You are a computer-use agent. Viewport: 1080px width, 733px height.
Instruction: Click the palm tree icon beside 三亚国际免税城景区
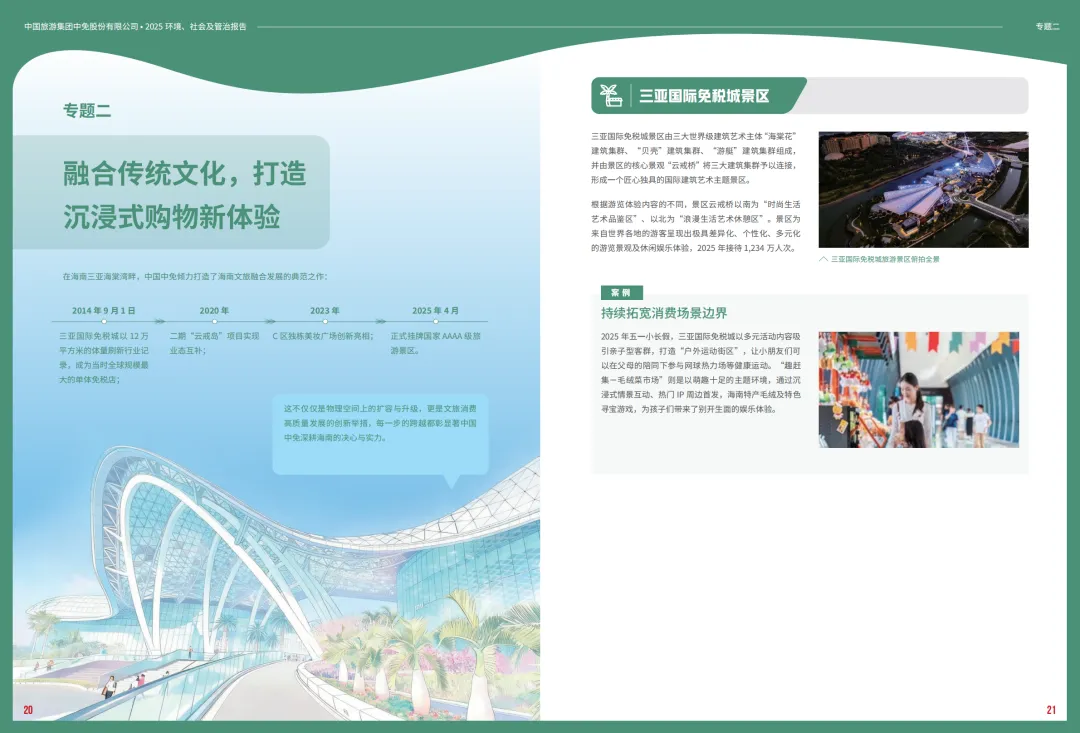611,96
